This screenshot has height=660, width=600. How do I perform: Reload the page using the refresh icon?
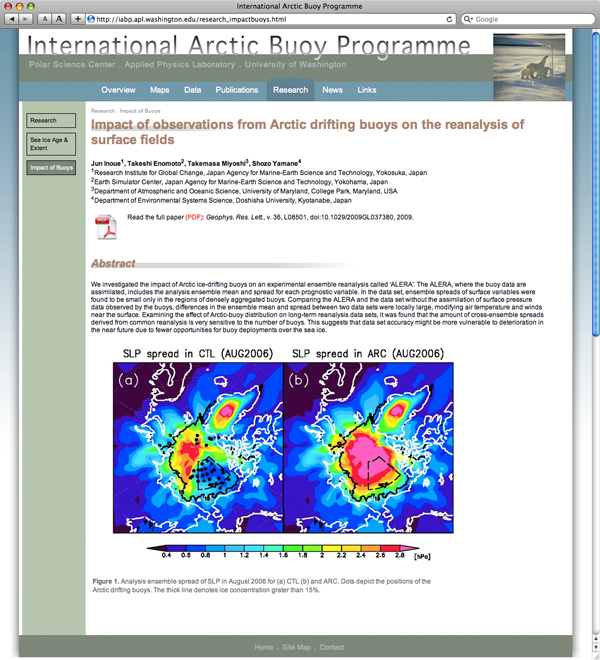click(x=449, y=19)
